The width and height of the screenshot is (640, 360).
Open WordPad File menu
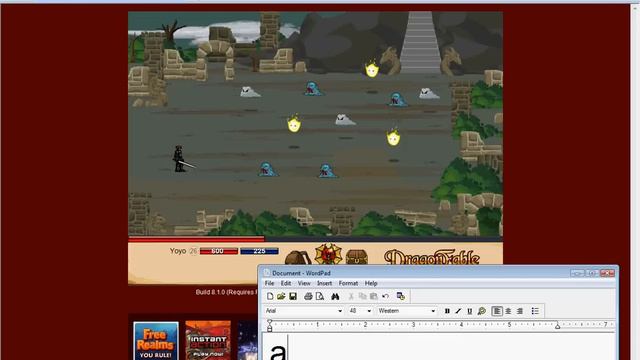[269, 283]
